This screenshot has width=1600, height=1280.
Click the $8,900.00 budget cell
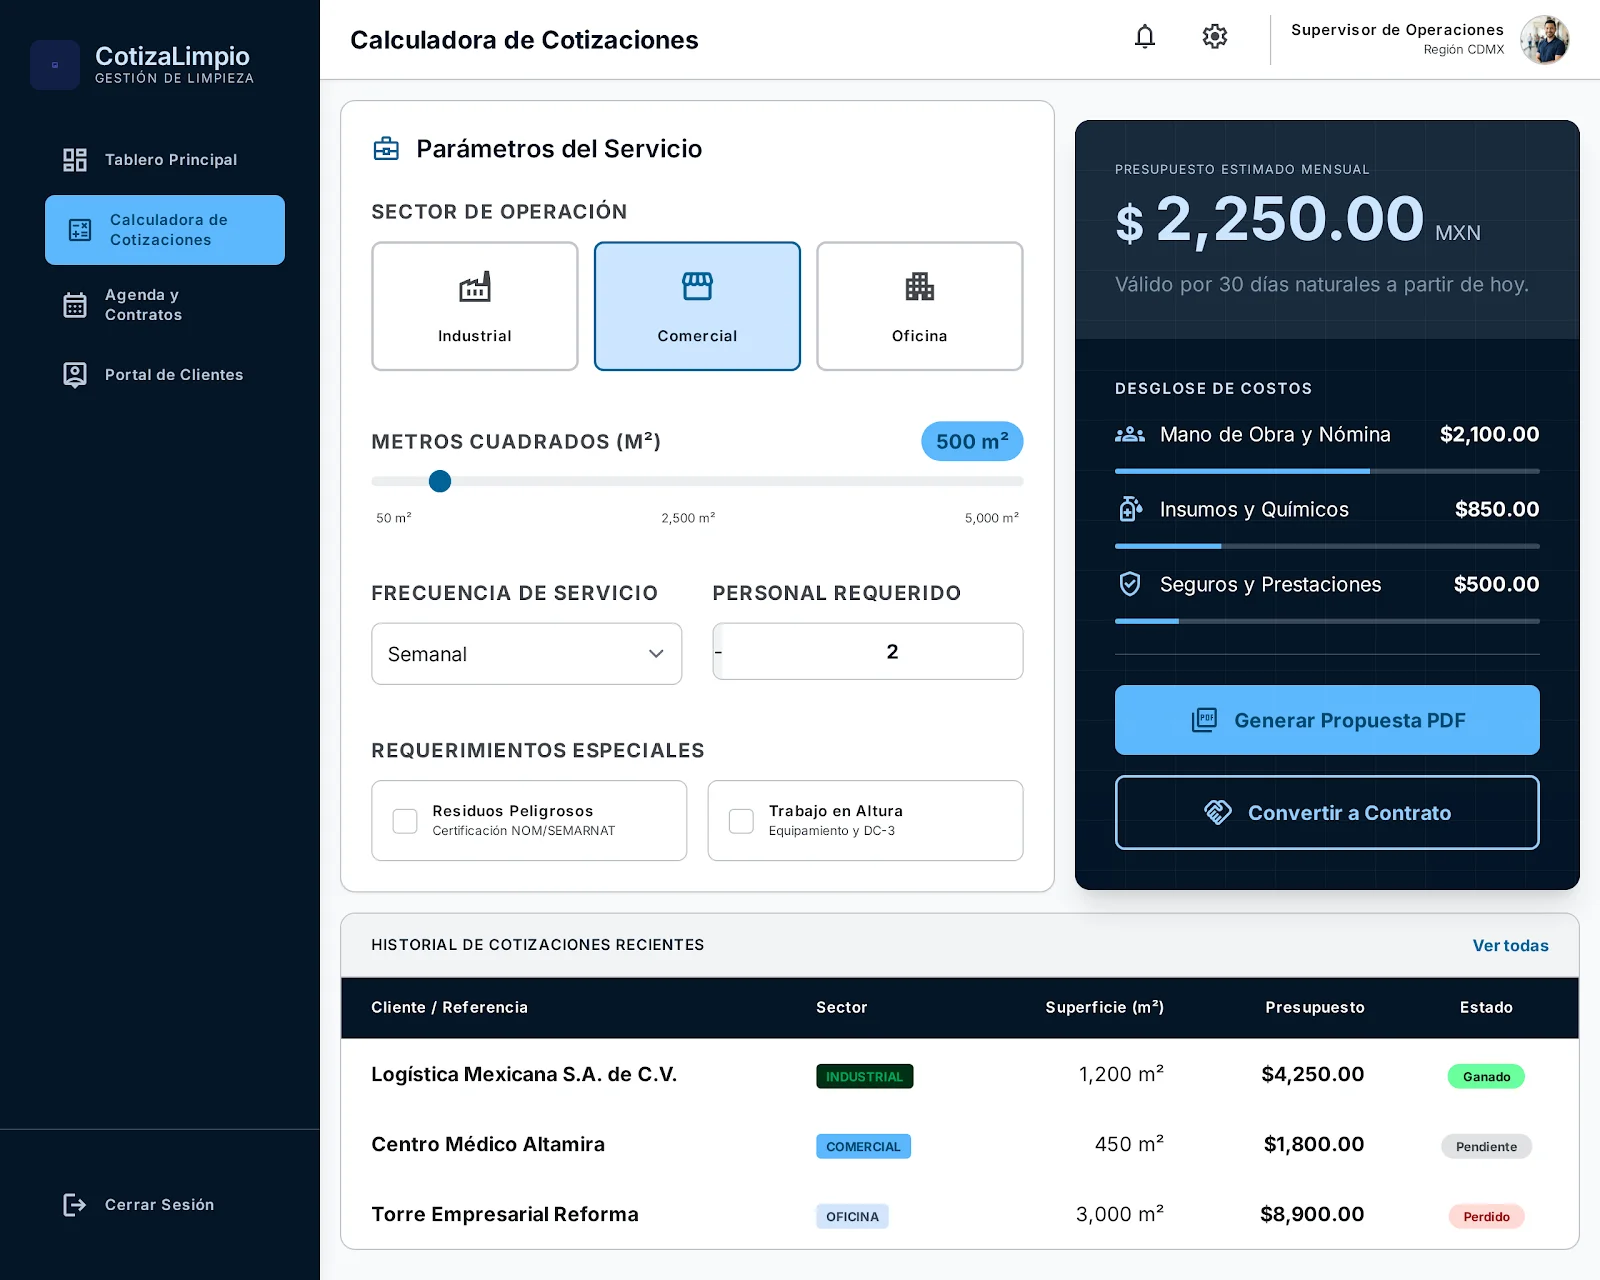click(1312, 1214)
